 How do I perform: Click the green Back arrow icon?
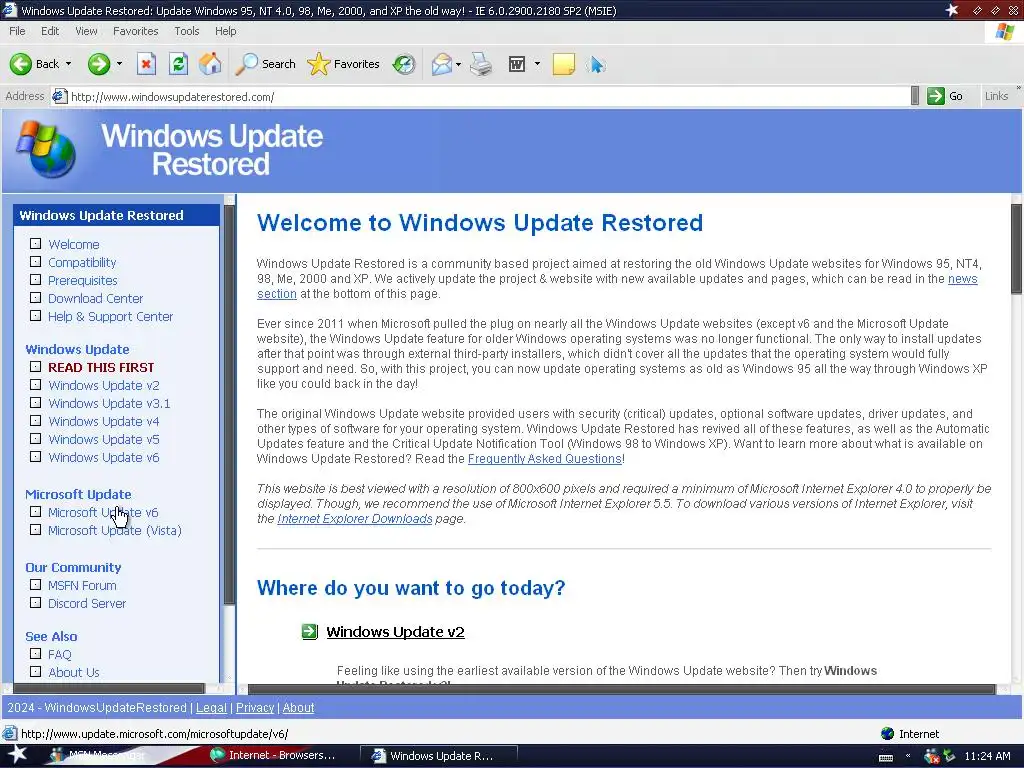coord(20,63)
